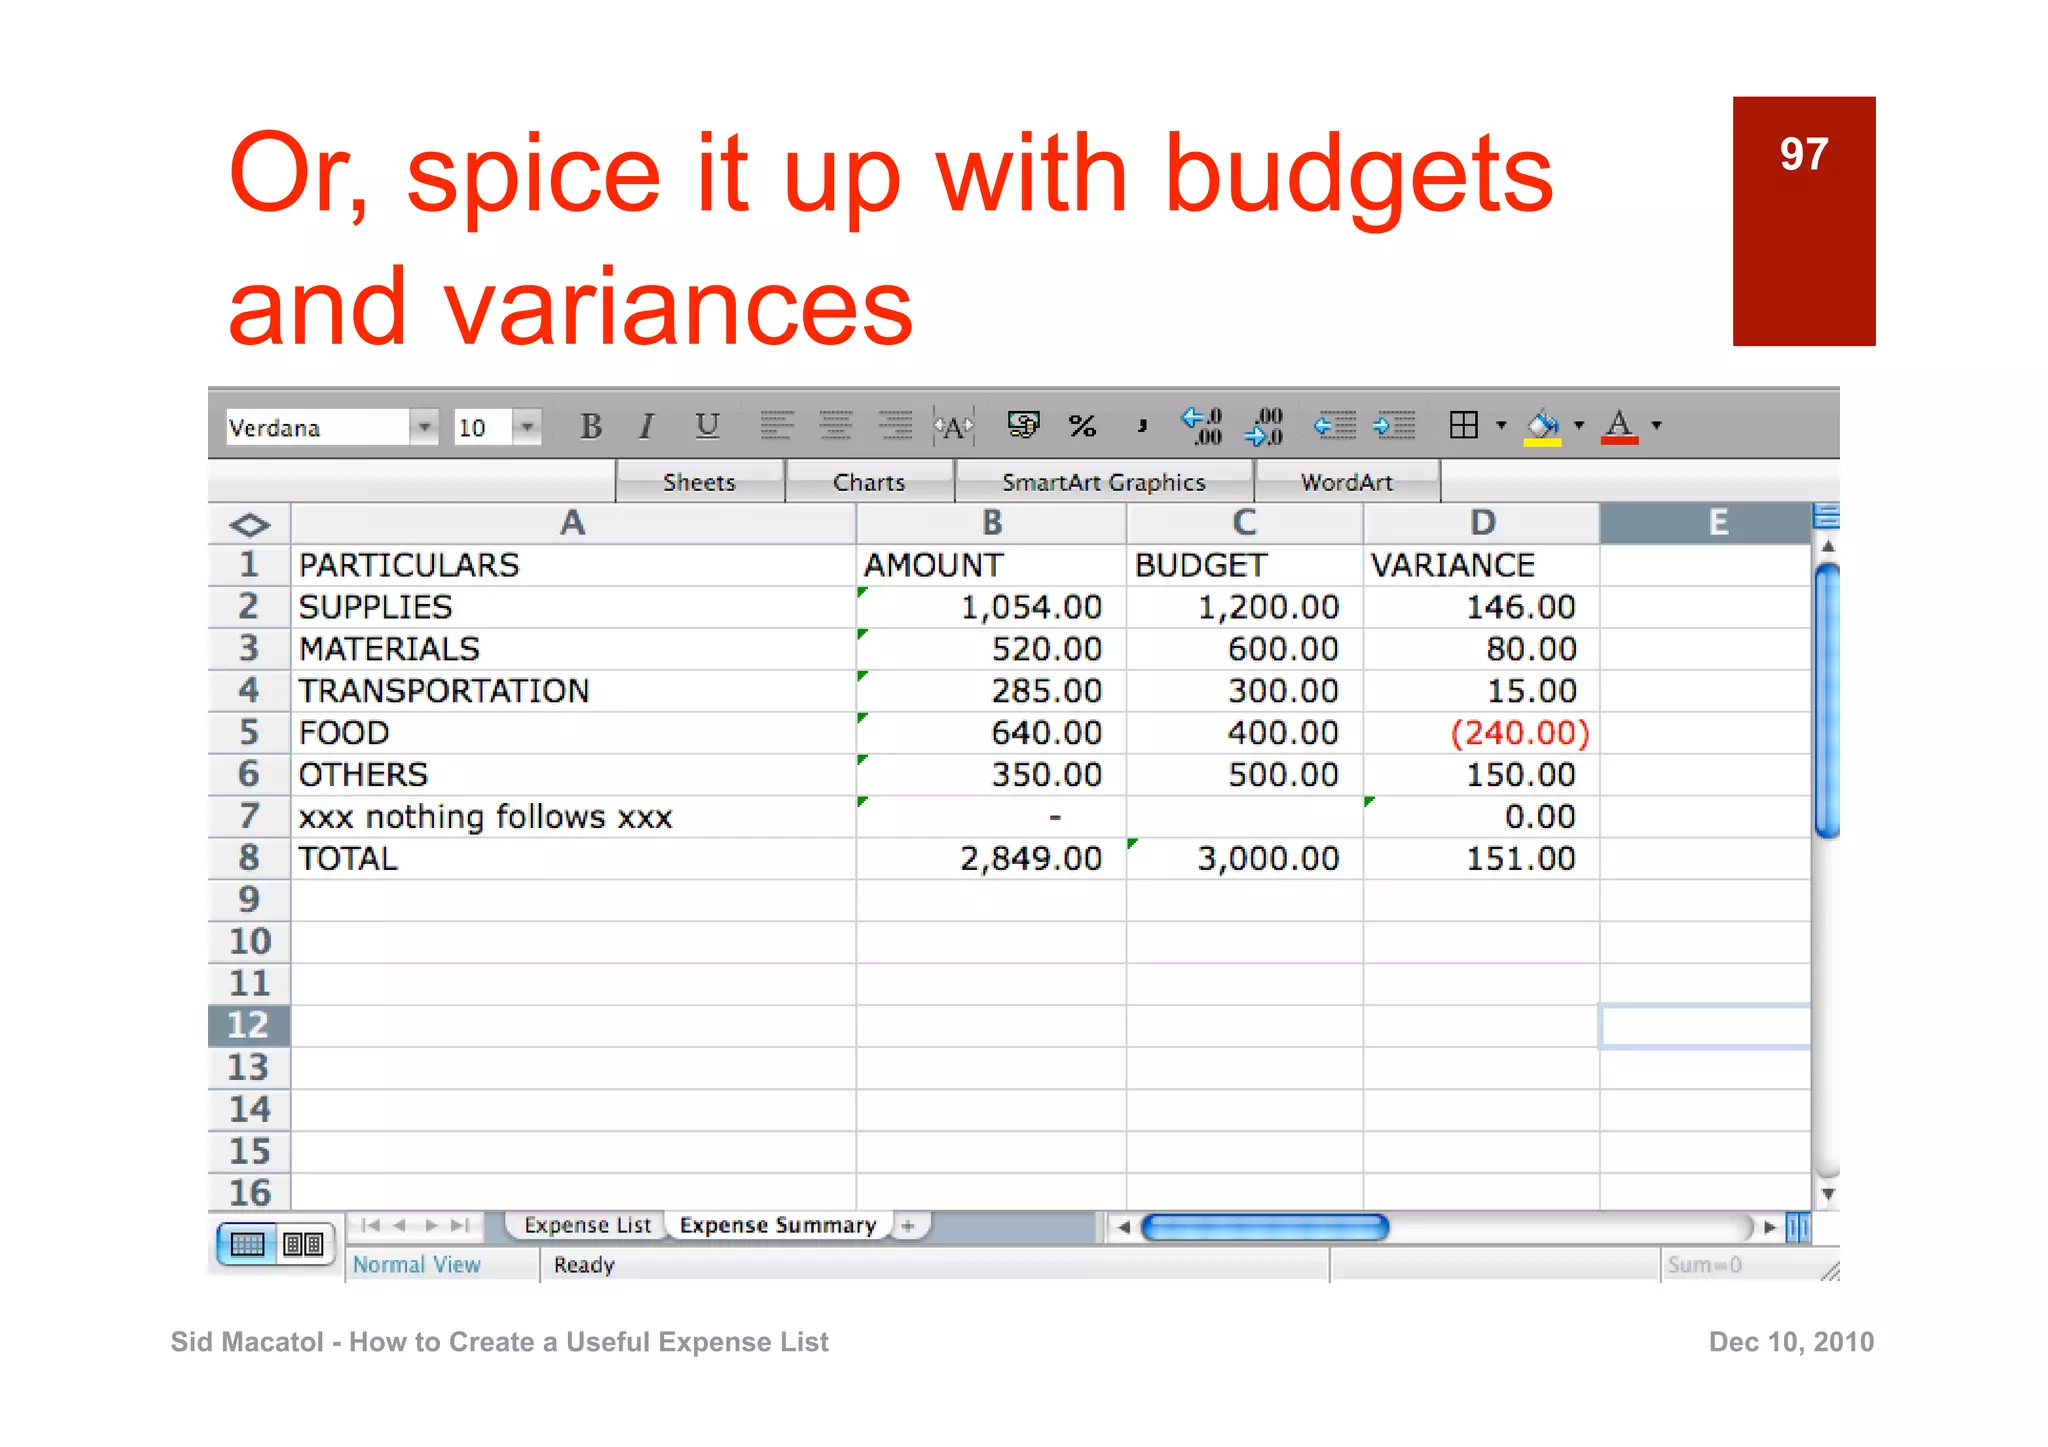The image size is (2048, 1447).
Task: Click the font size field showing 10
Action: tap(483, 427)
